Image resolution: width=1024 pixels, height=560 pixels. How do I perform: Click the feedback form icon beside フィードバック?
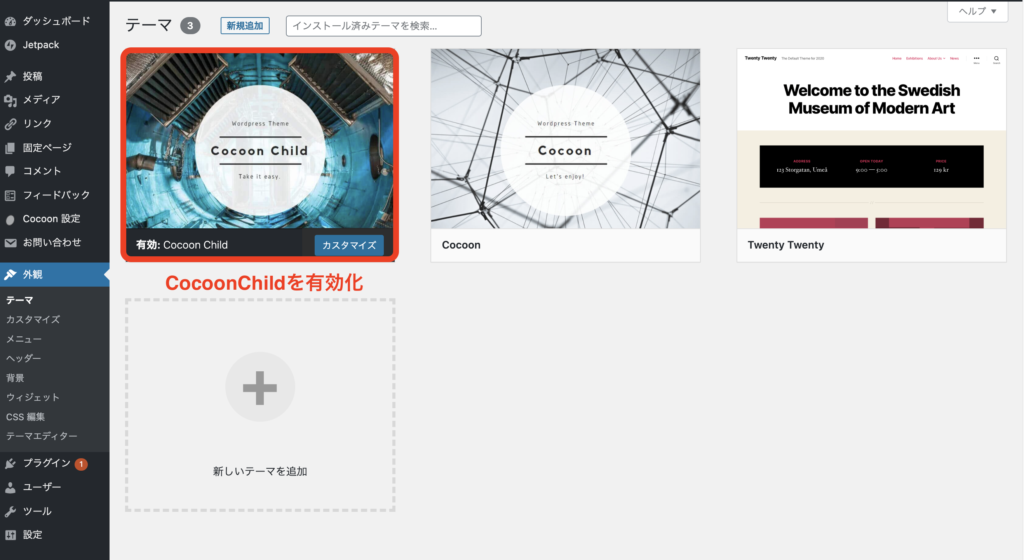tap(10, 195)
